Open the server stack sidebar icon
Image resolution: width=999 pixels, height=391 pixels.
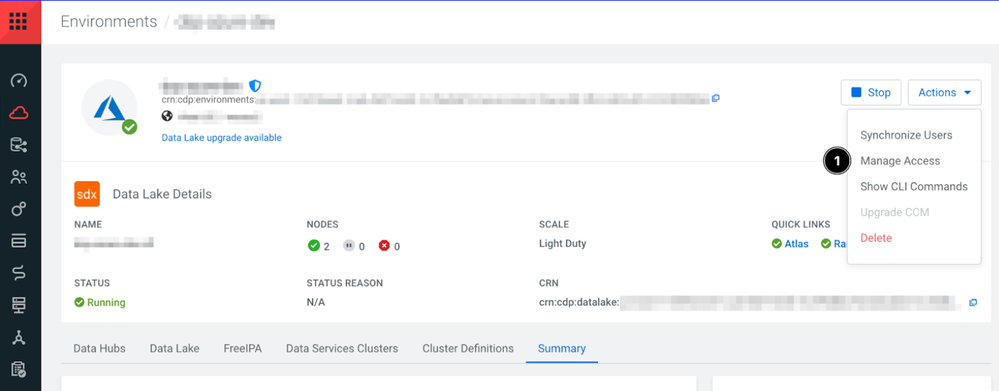point(18,306)
